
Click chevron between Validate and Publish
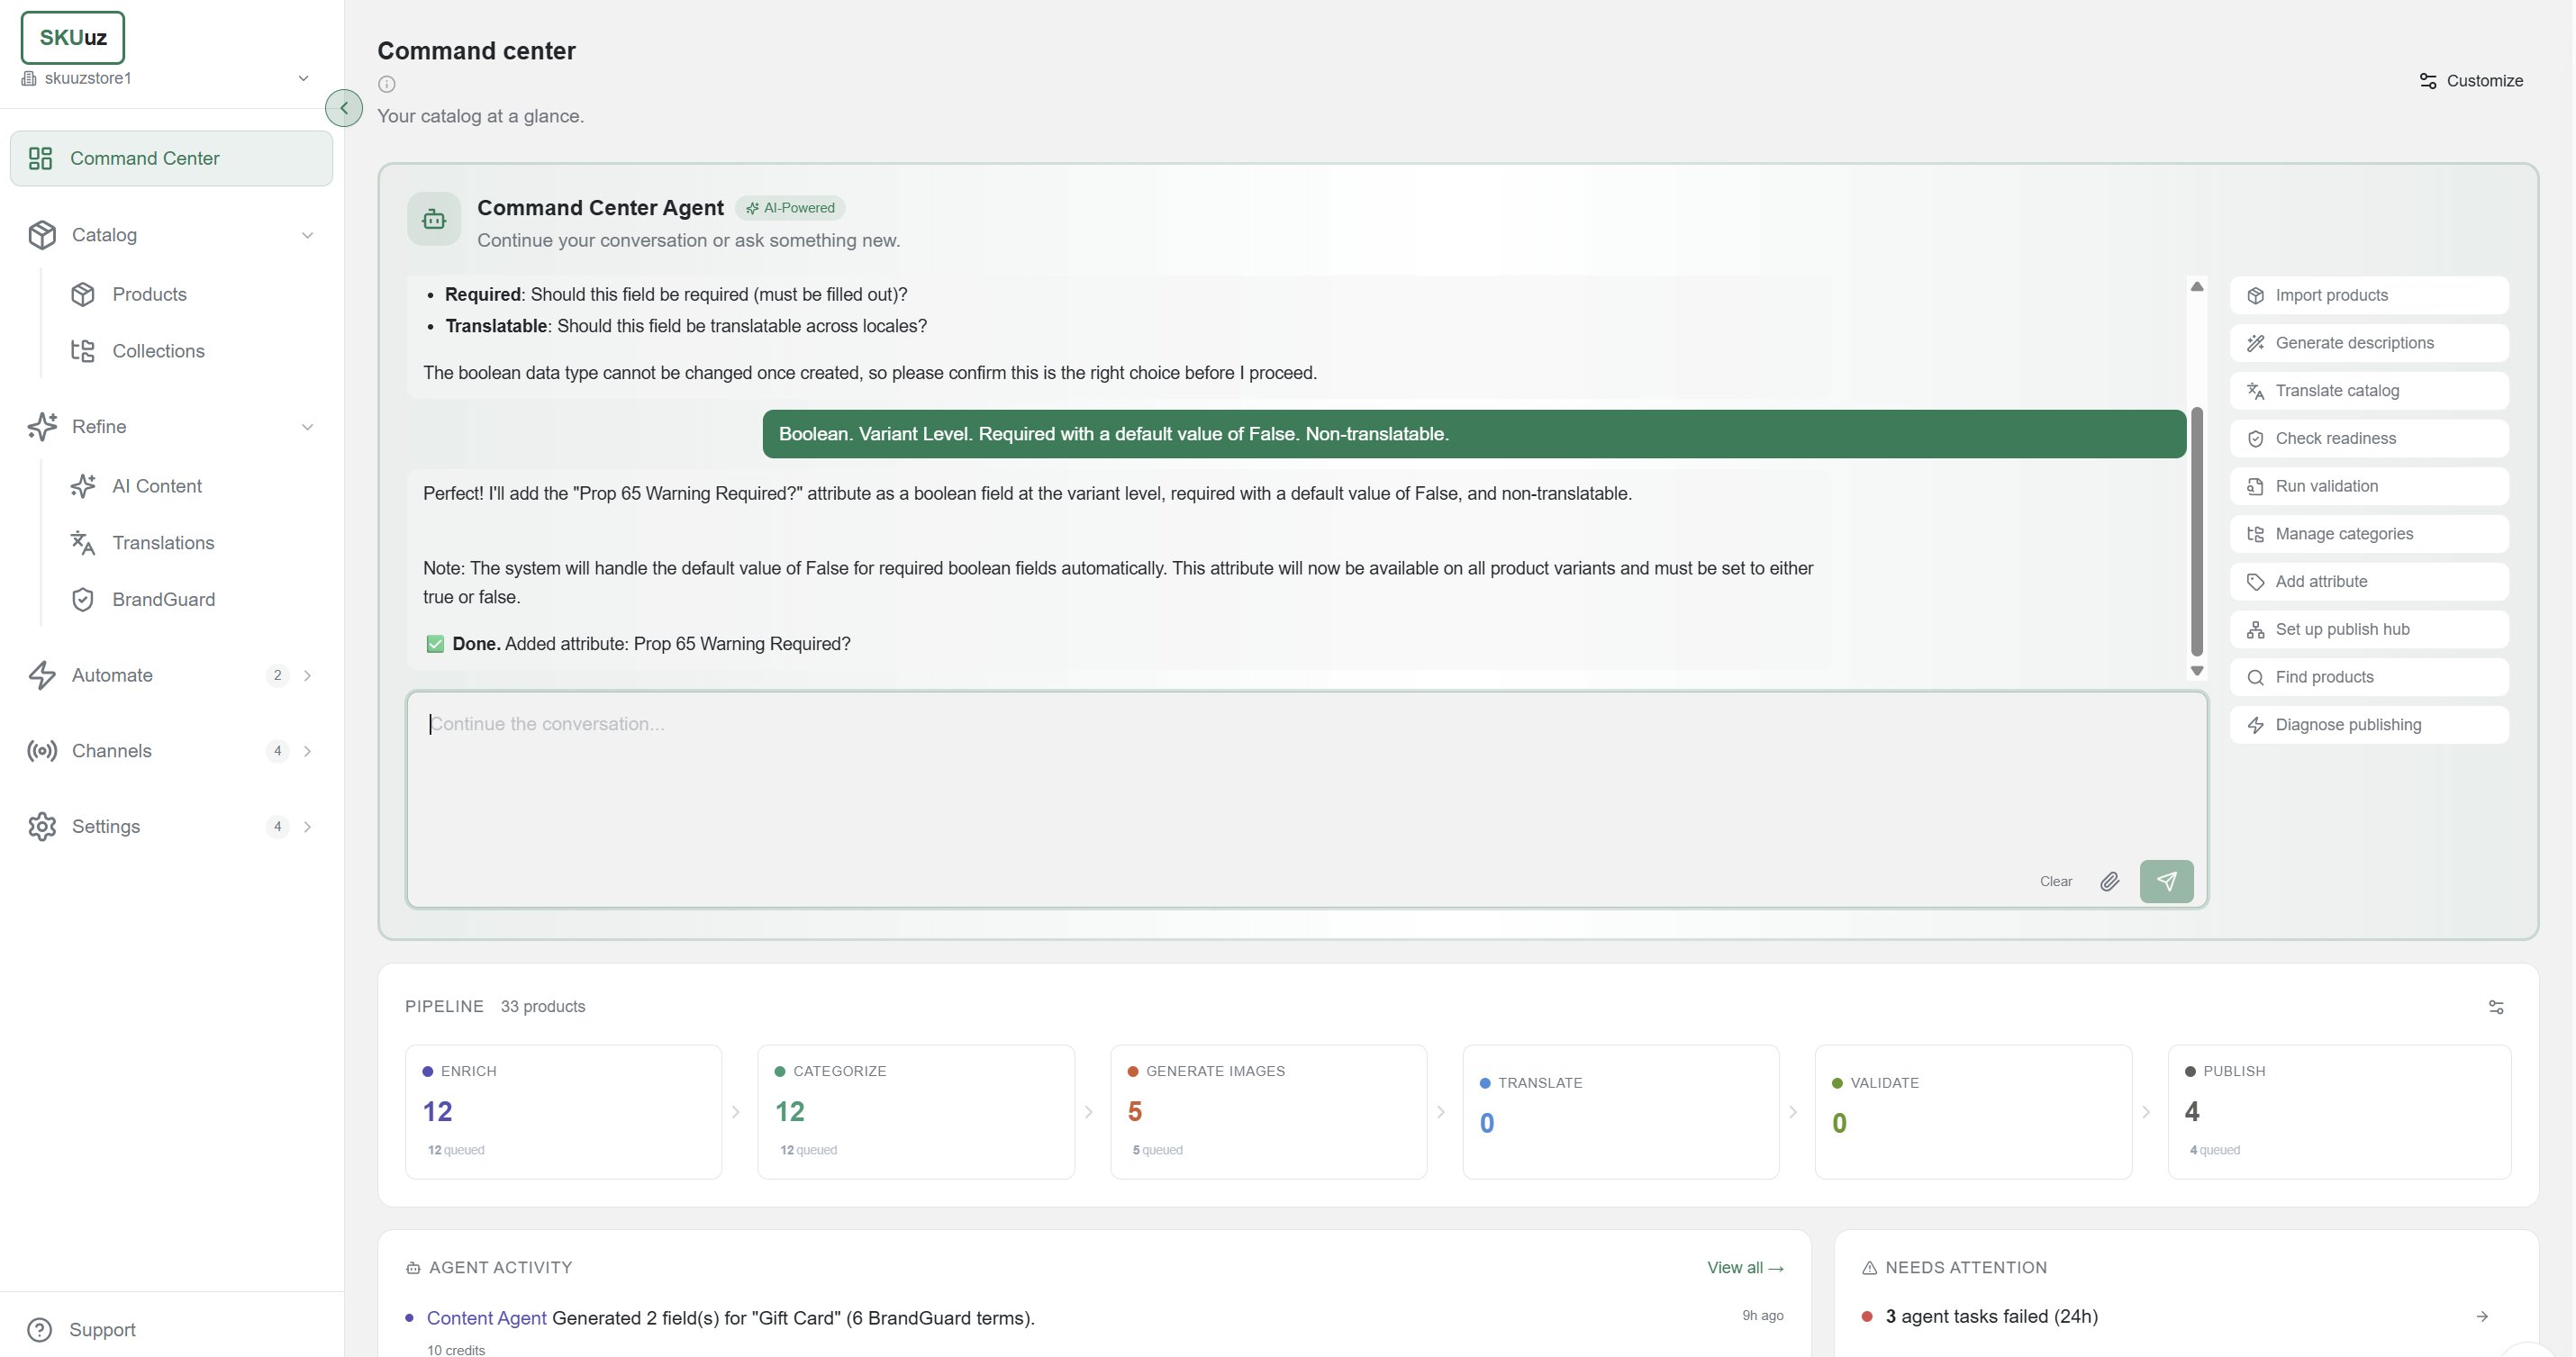coord(2146,1112)
